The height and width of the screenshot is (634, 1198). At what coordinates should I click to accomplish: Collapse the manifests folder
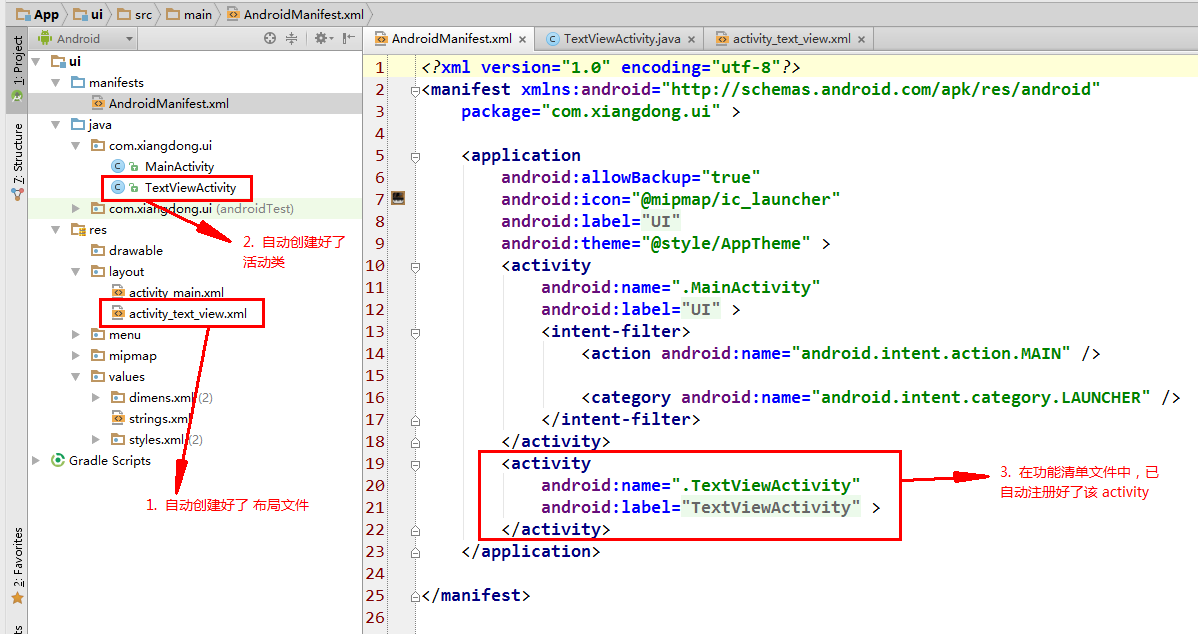pyautogui.click(x=55, y=82)
